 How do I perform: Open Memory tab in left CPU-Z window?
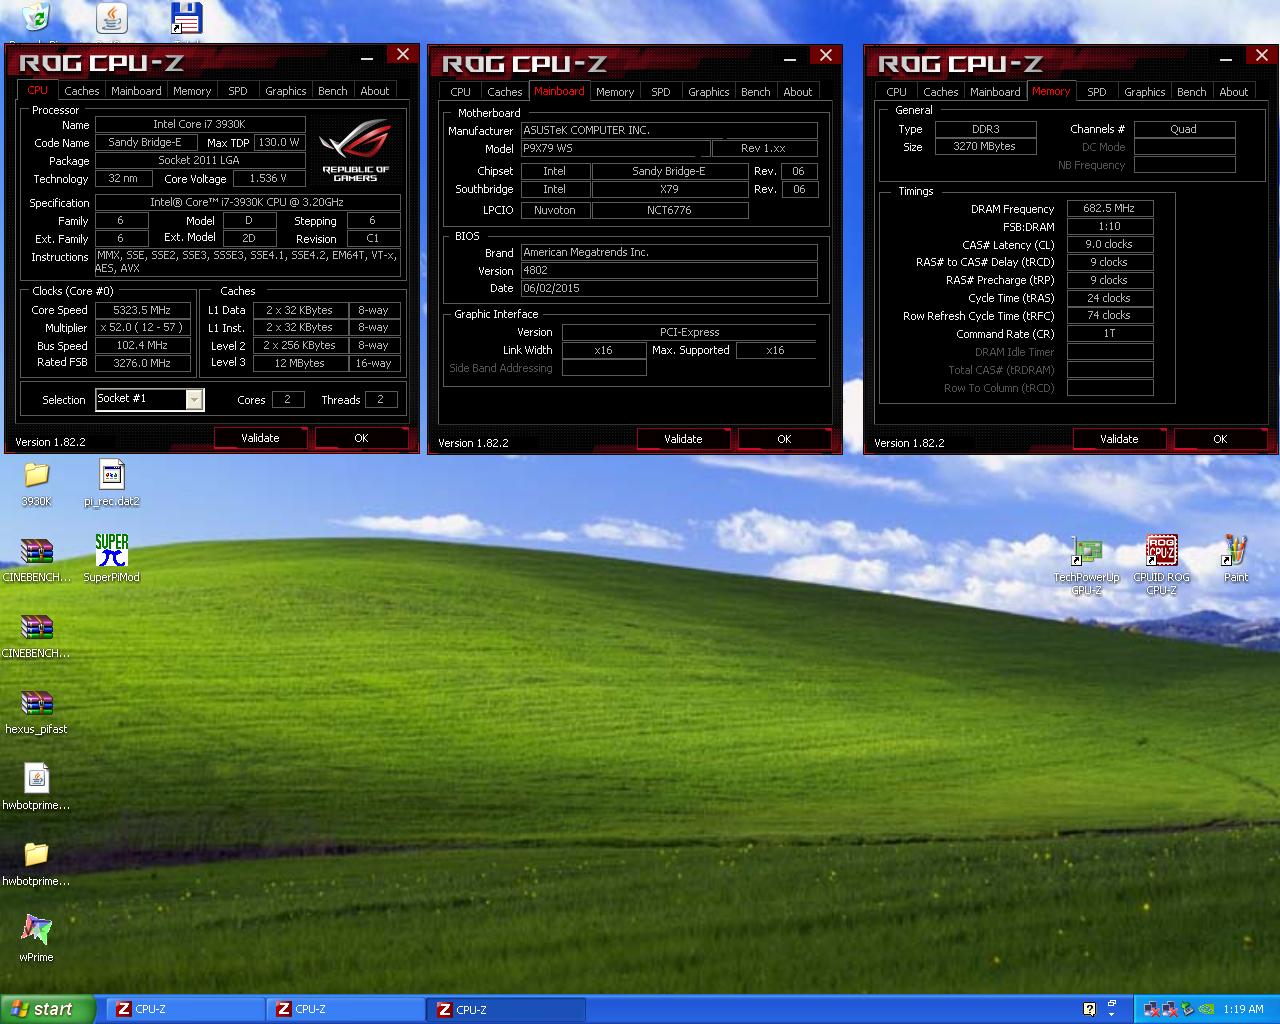coord(192,90)
